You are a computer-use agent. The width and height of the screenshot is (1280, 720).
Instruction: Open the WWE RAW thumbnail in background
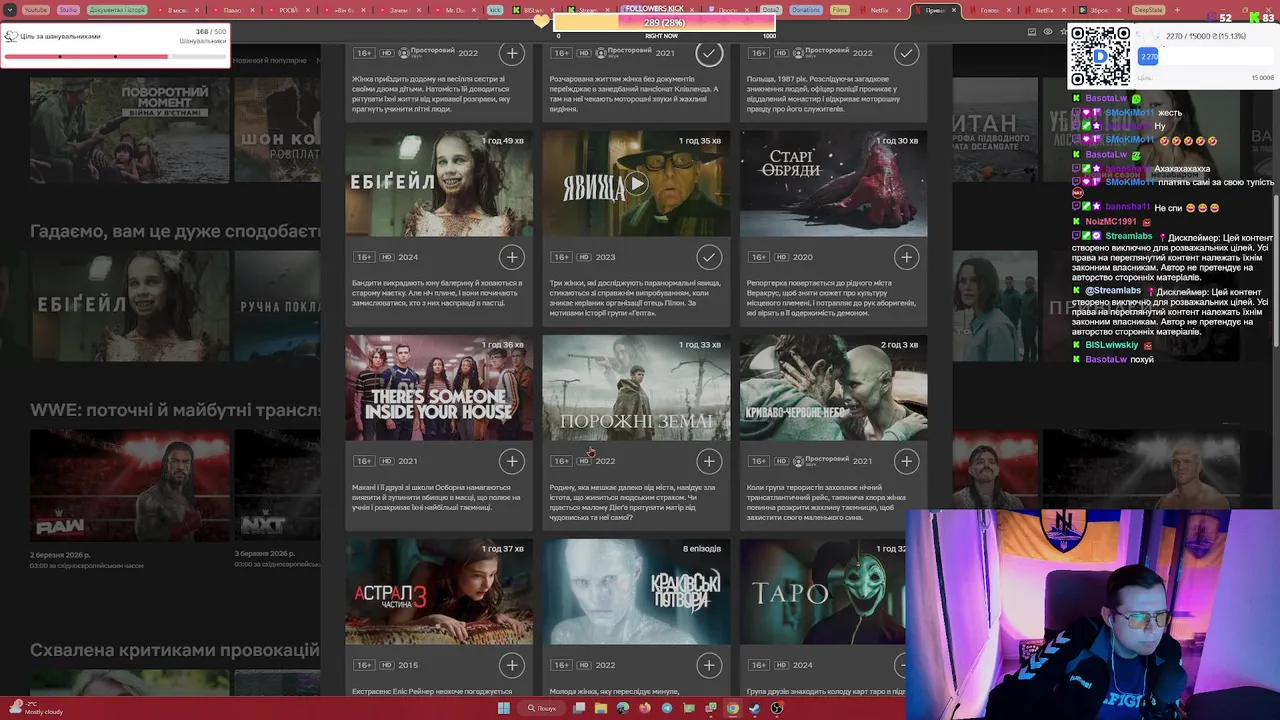coord(129,486)
